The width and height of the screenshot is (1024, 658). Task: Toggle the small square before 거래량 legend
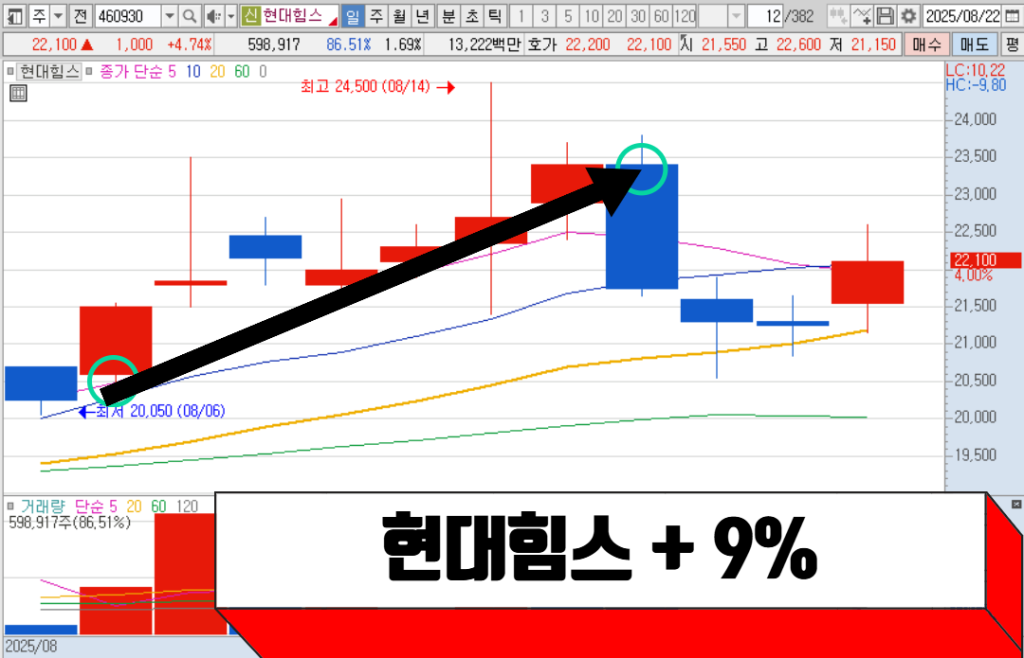click(10, 505)
